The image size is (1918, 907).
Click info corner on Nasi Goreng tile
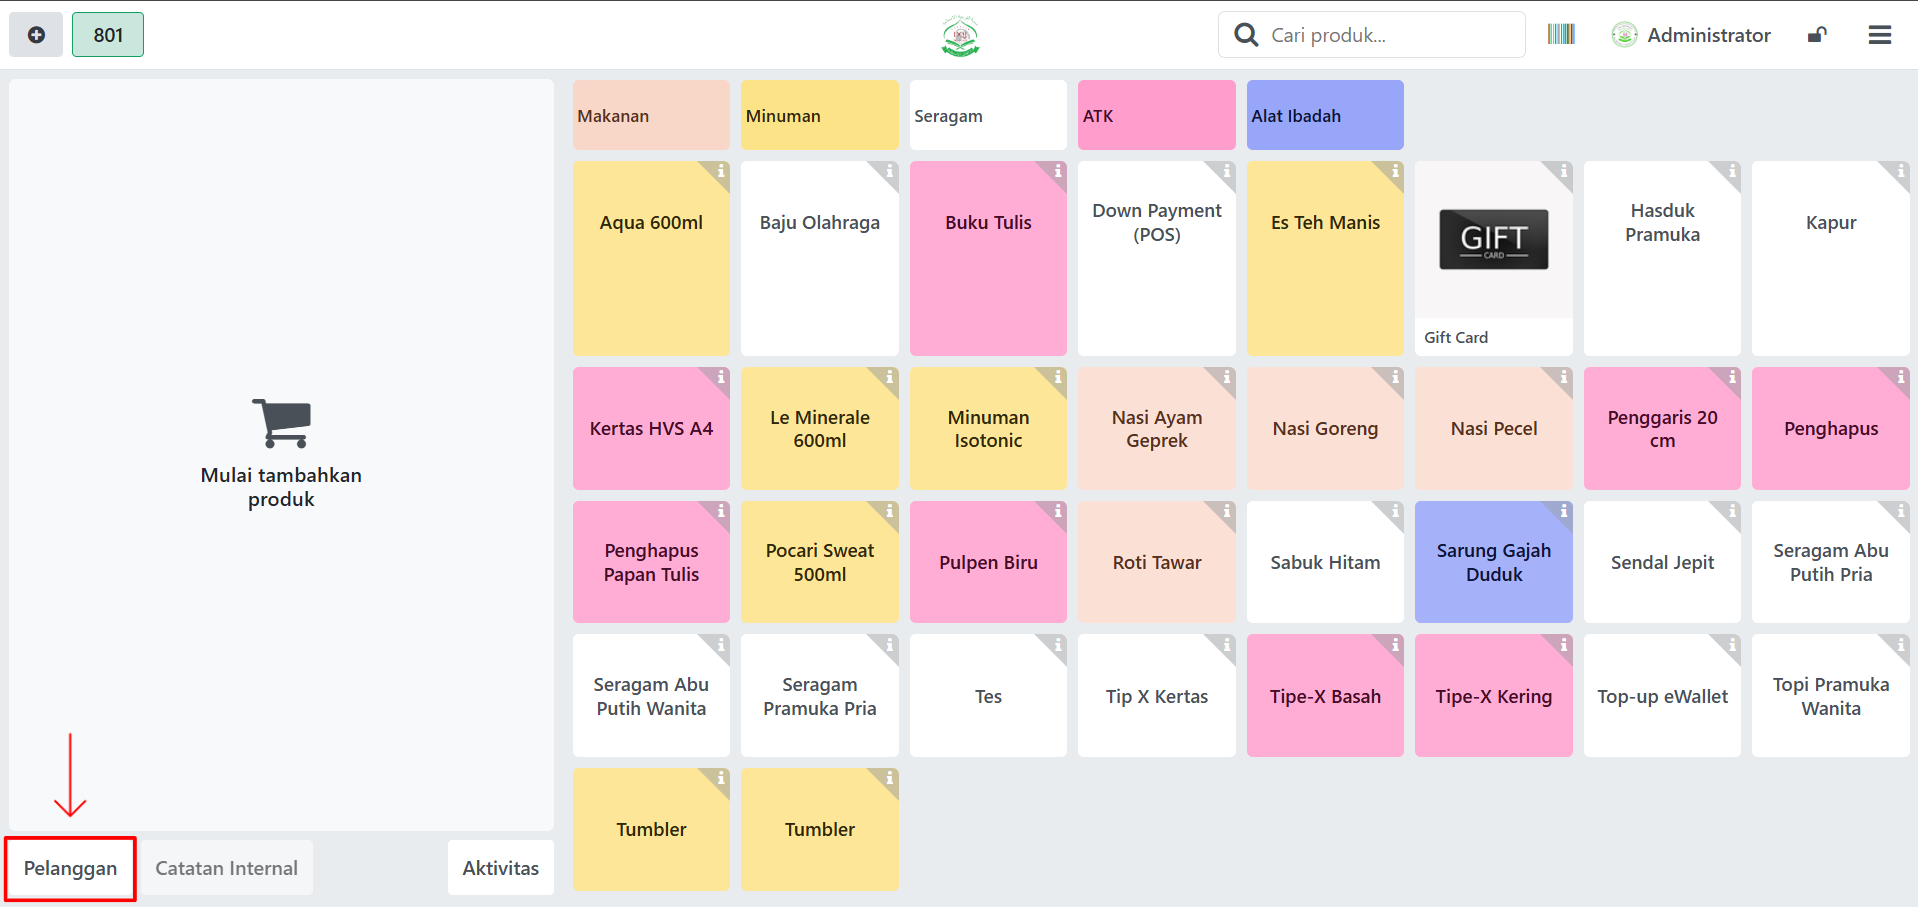1394,378
